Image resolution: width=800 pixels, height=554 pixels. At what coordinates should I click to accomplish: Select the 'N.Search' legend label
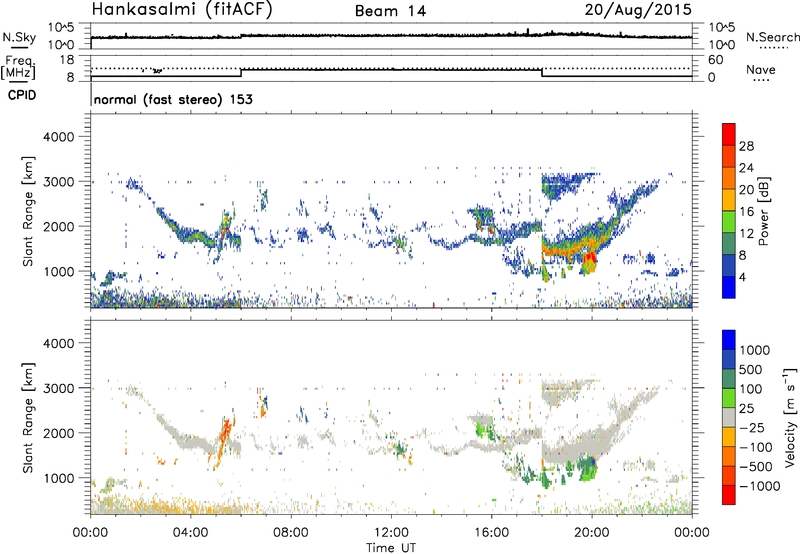click(x=772, y=37)
